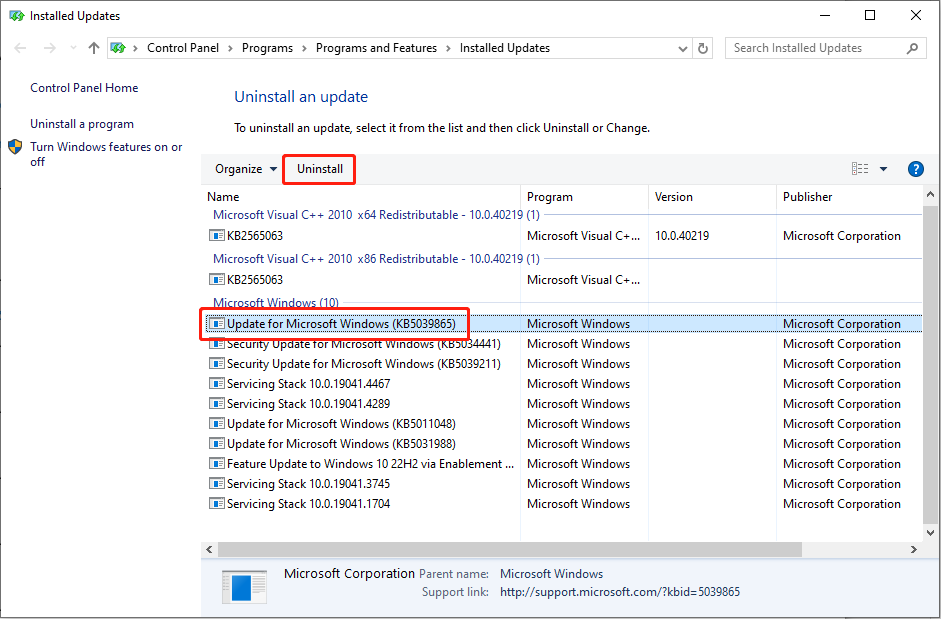The image size is (941, 619).
Task: Open the Uninstall a program link
Action: 82,124
